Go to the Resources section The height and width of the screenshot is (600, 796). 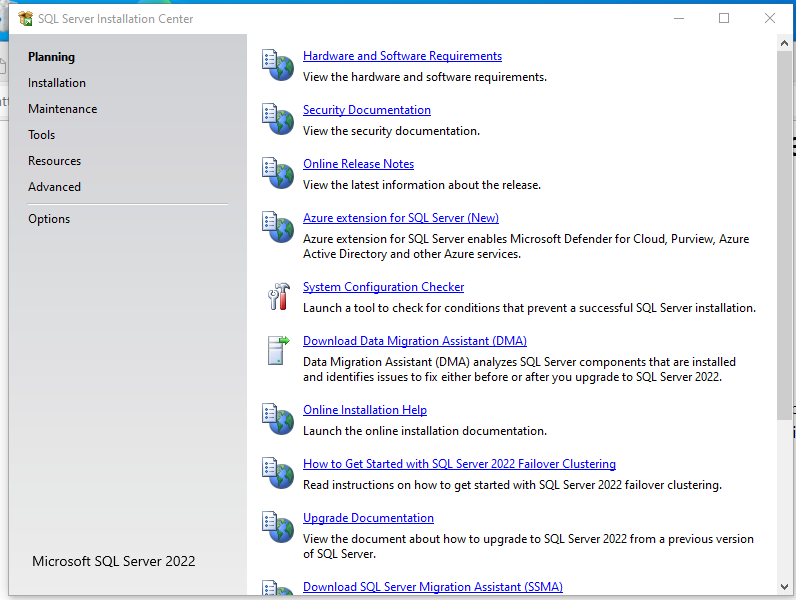(x=54, y=161)
